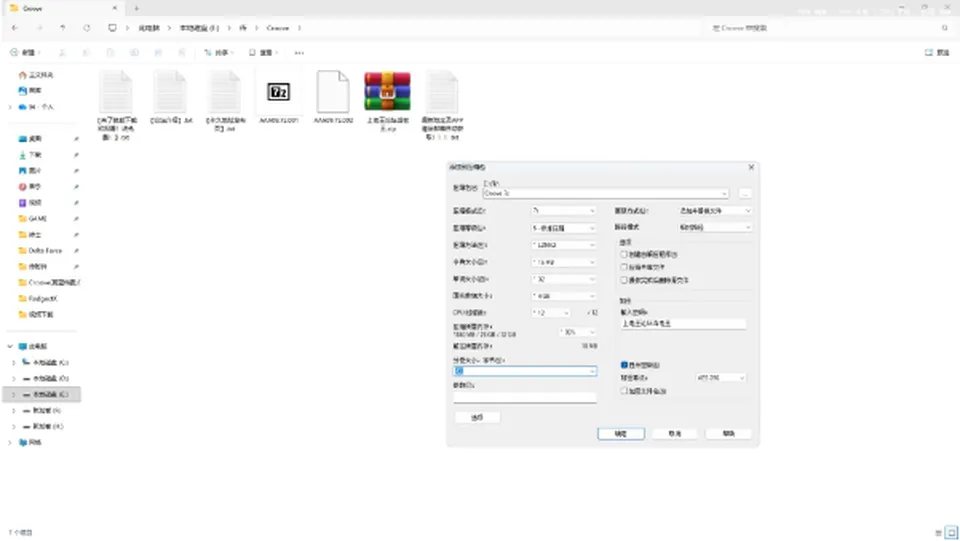Open the Sort menu in Explorer toolbar

219,53
